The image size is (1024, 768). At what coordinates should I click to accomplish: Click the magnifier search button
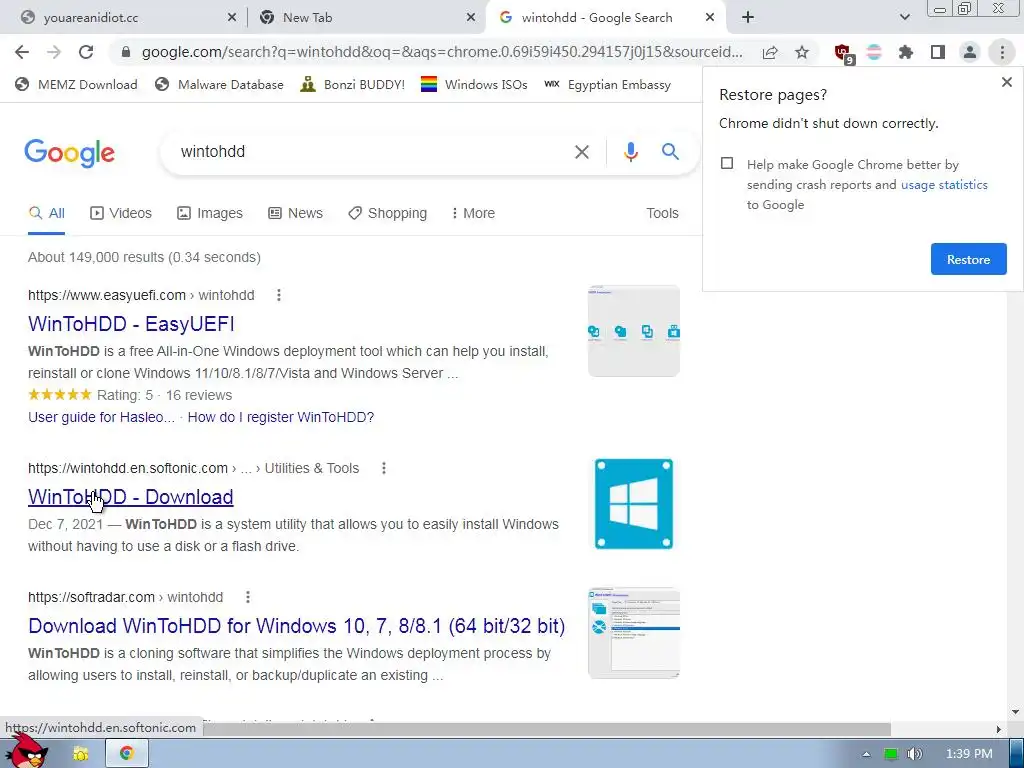(670, 152)
